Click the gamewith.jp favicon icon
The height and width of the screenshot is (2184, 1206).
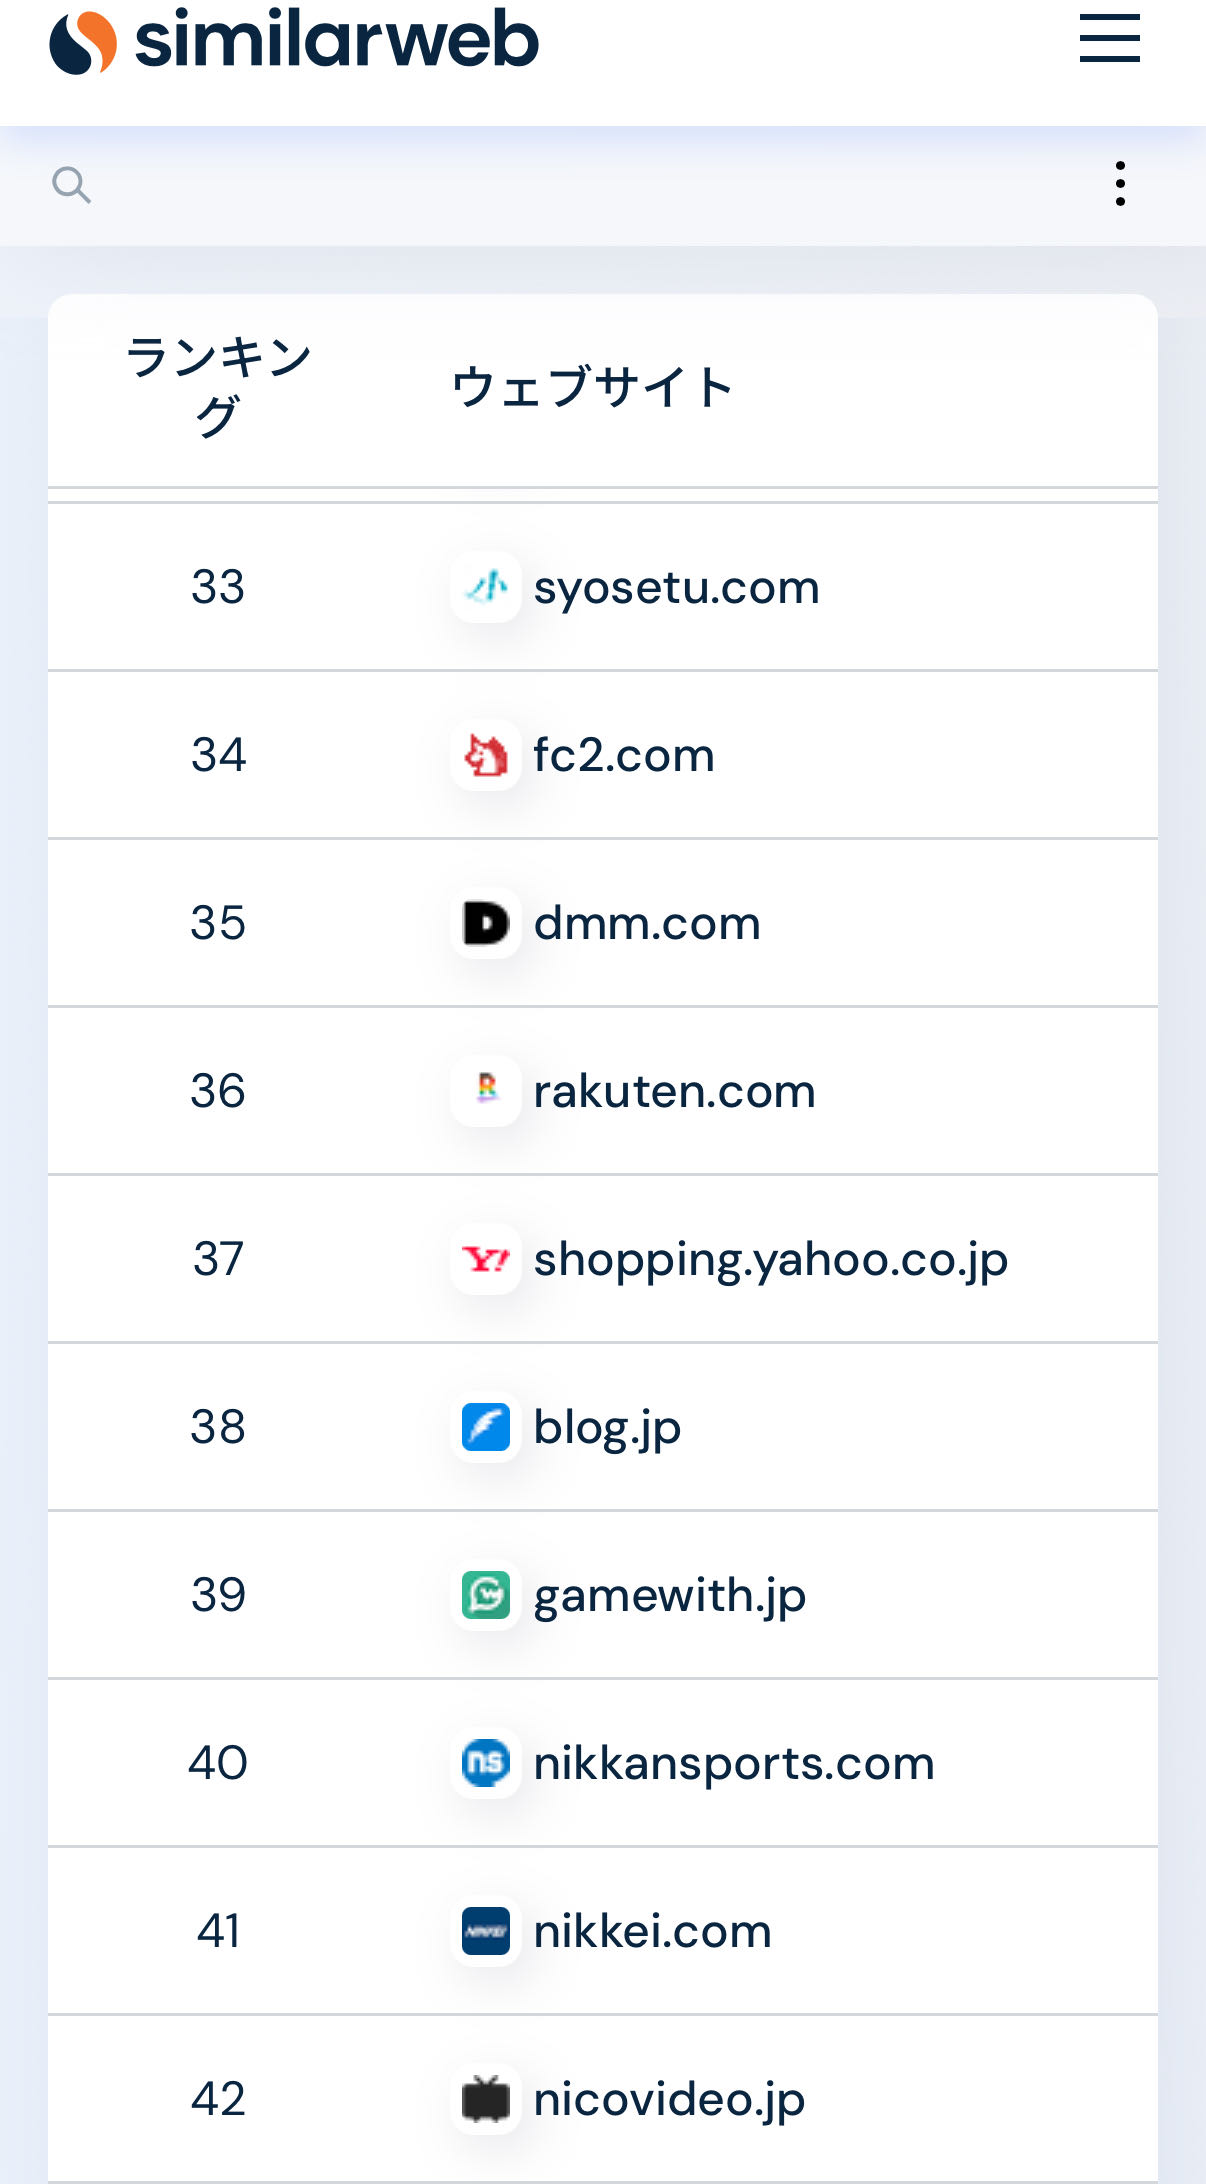point(486,1595)
